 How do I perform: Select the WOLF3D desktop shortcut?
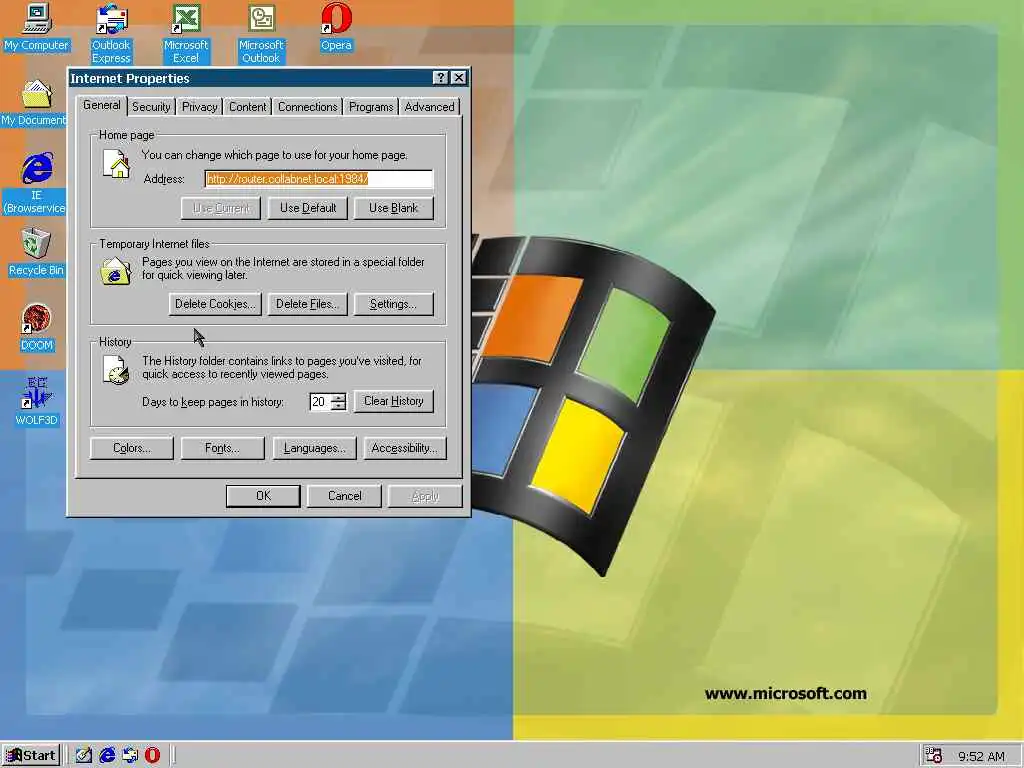37,402
